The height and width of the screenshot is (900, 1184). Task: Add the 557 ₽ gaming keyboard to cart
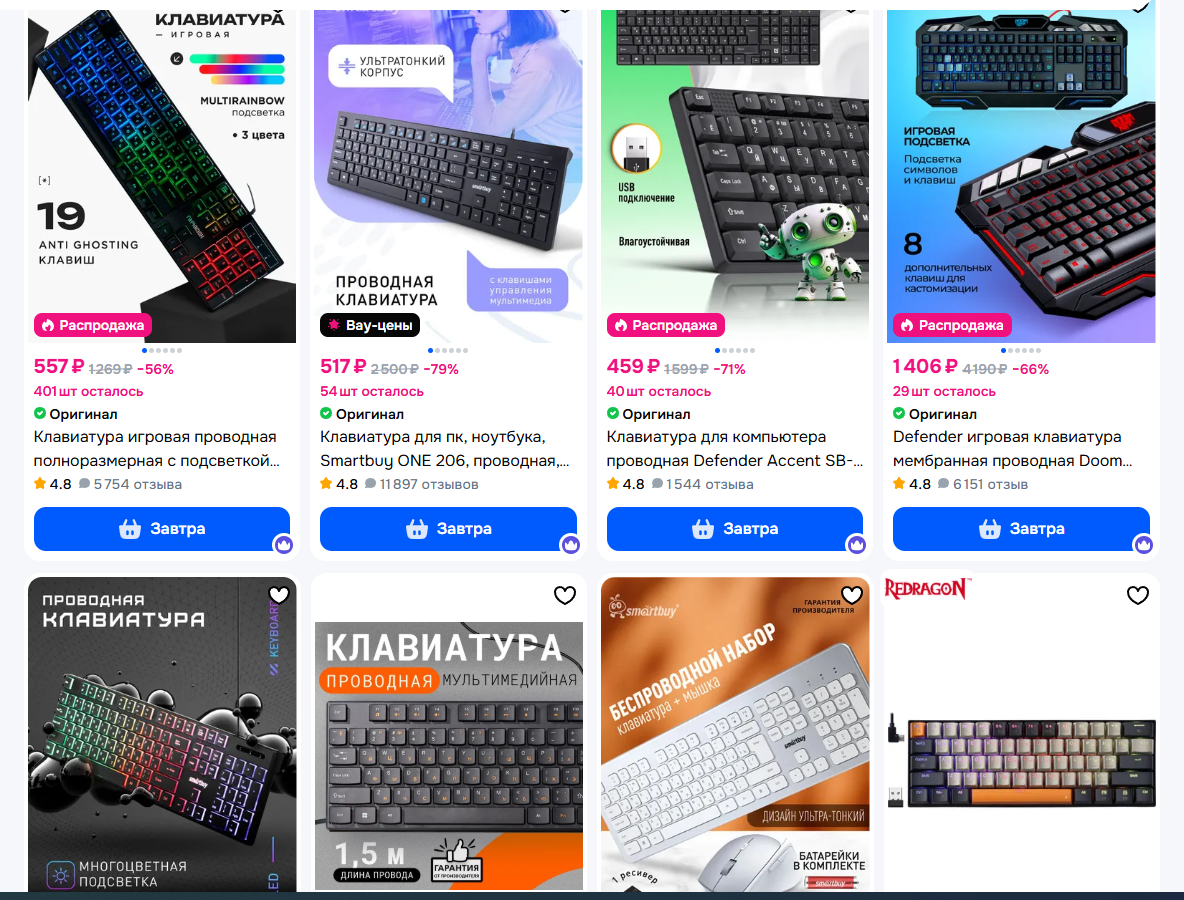click(162, 529)
